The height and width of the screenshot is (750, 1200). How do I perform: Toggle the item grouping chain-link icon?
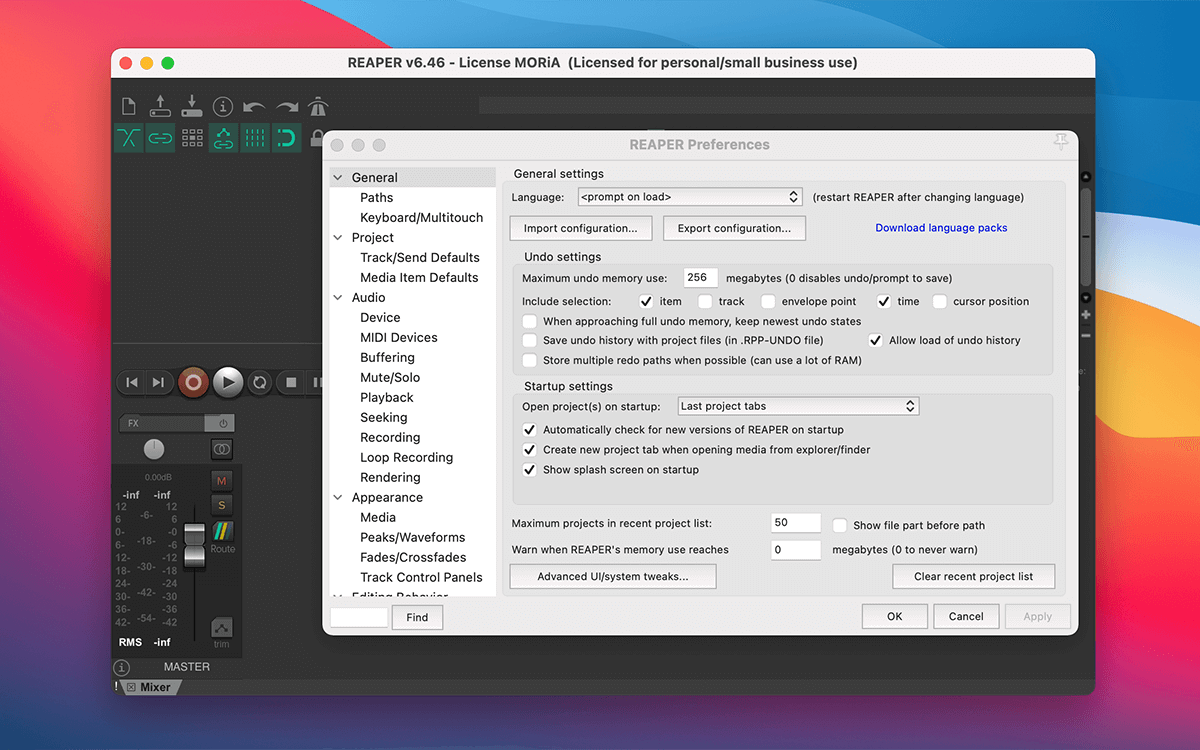[x=160, y=138]
